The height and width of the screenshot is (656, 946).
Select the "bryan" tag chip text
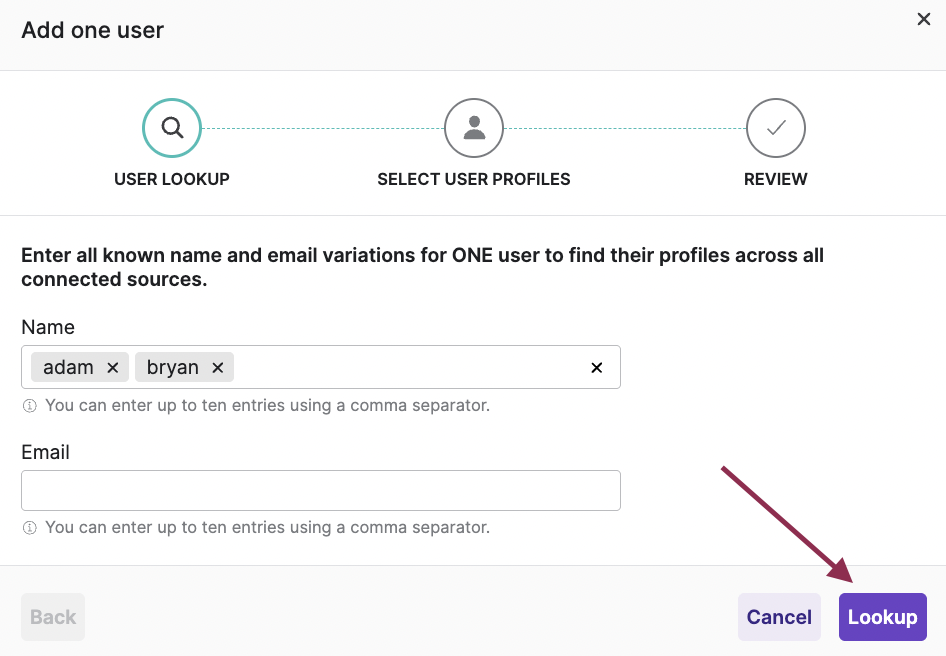pos(173,368)
